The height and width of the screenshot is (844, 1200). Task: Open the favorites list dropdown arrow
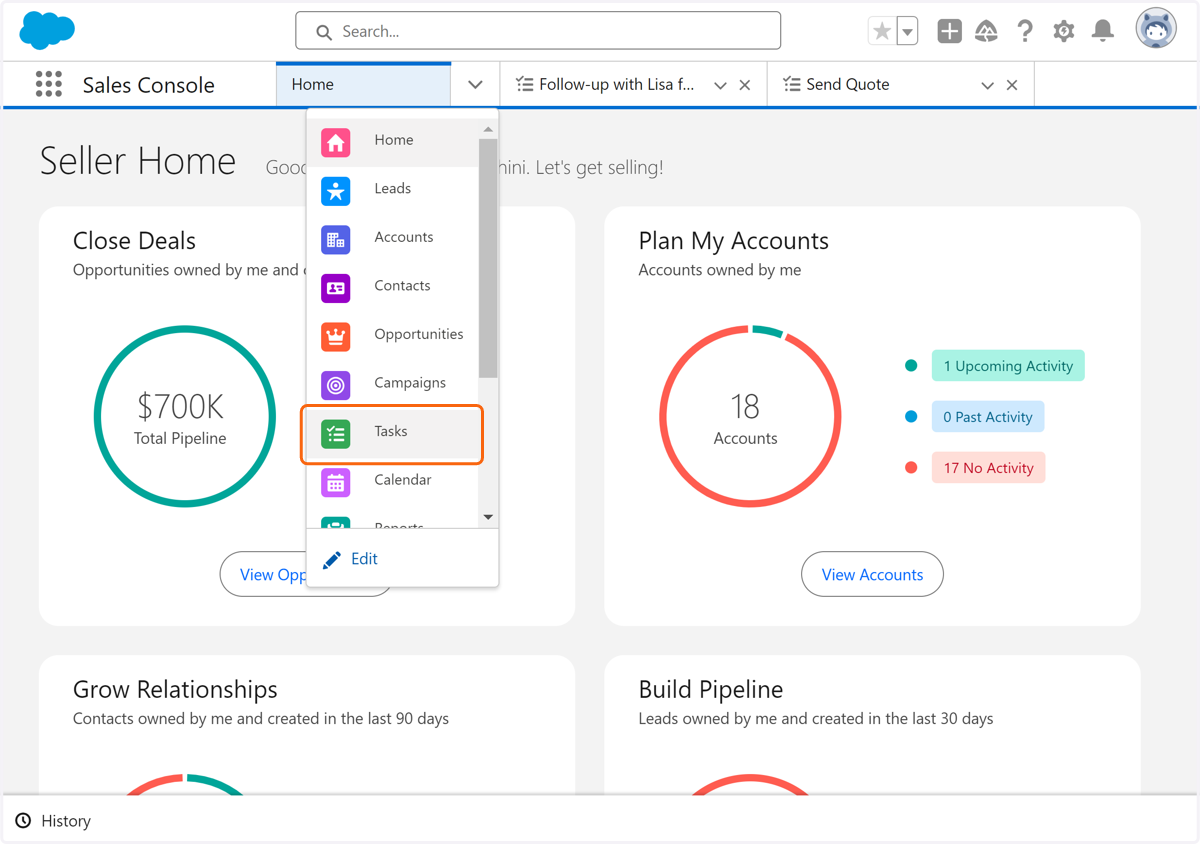click(907, 31)
